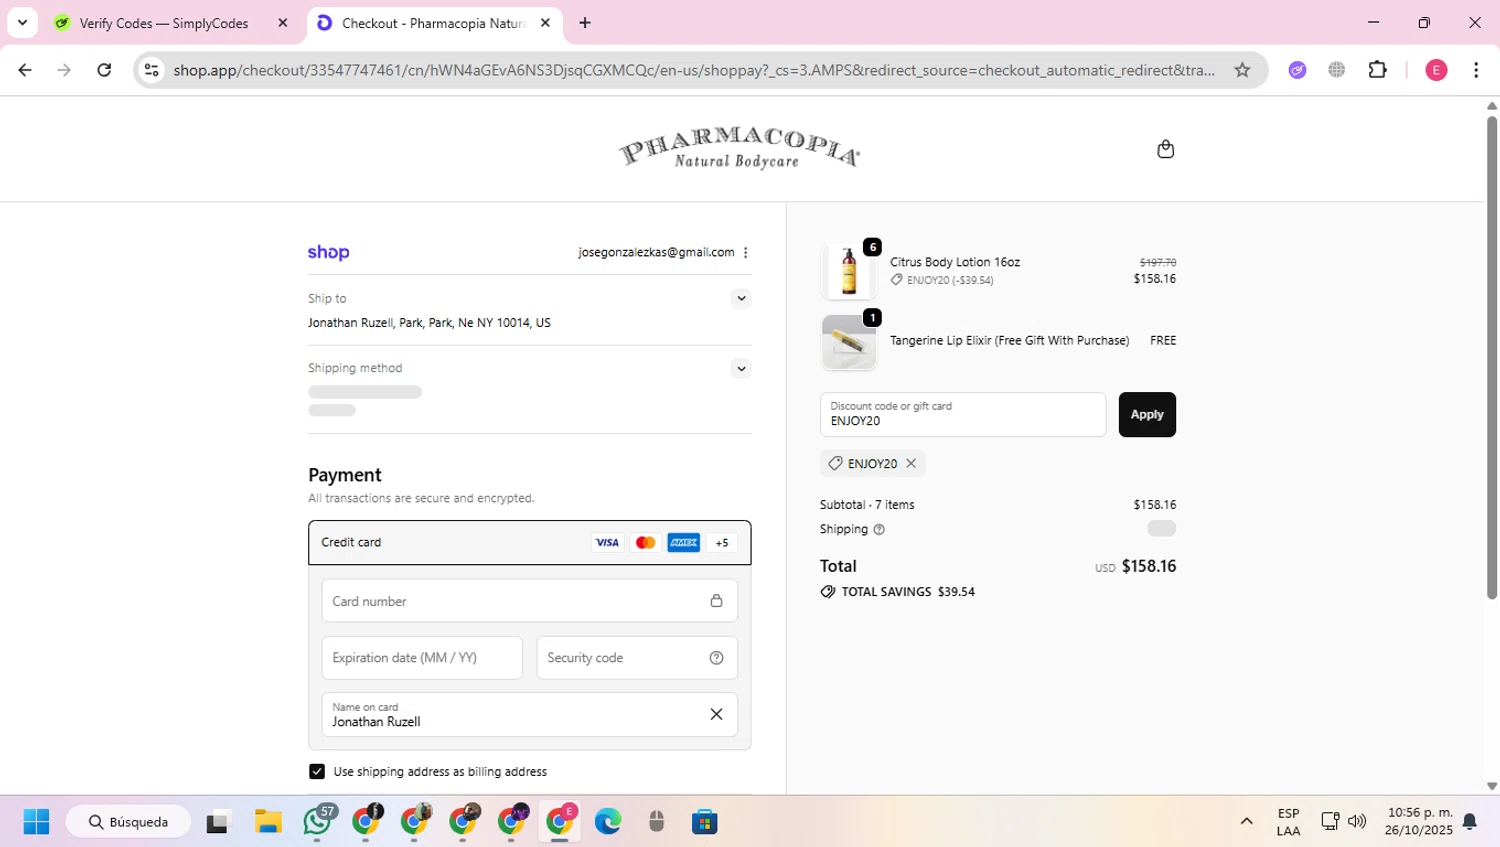This screenshot has height=847, width=1500.
Task: Click the Visa card icon
Action: coord(607,543)
